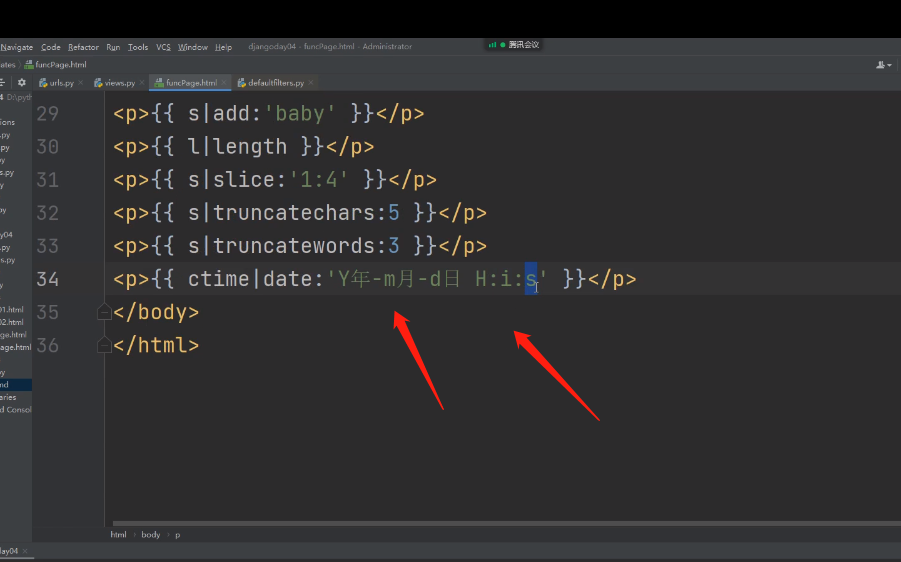This screenshot has height=562, width=901.
Task: Collapse the </html> fold marker
Action: [x=104, y=345]
